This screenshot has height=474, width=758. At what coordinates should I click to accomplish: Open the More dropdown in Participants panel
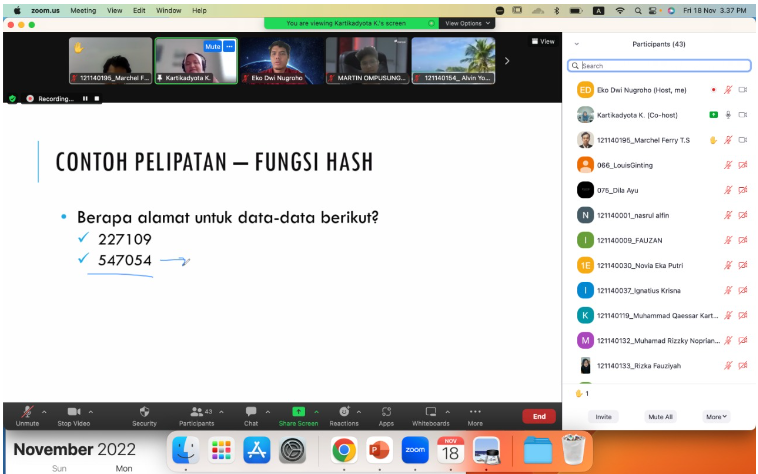coord(716,416)
